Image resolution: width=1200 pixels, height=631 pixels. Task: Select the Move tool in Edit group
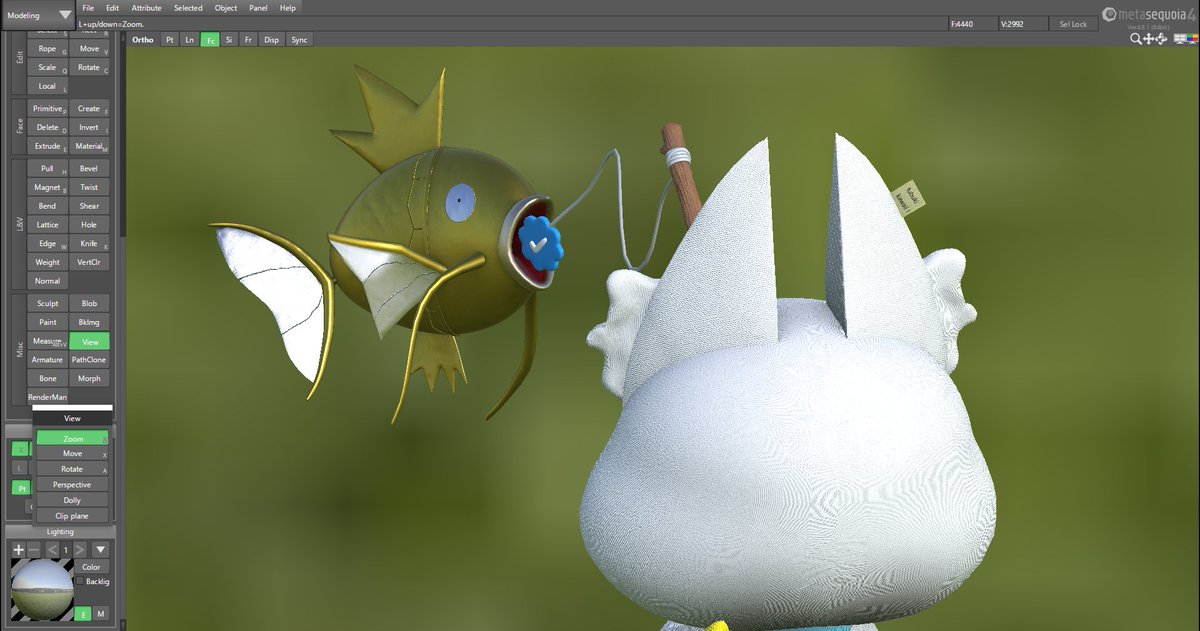click(89, 48)
